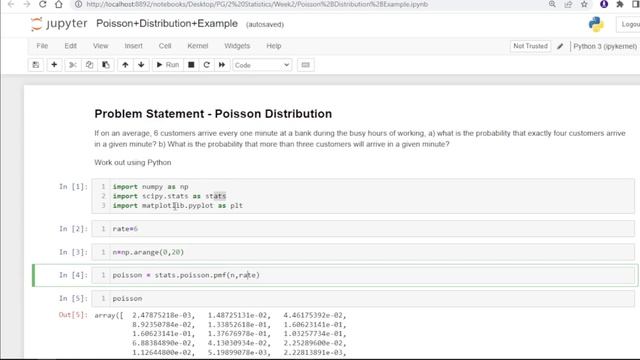
Task: Open the cell type Code dropdown
Action: (x=262, y=65)
